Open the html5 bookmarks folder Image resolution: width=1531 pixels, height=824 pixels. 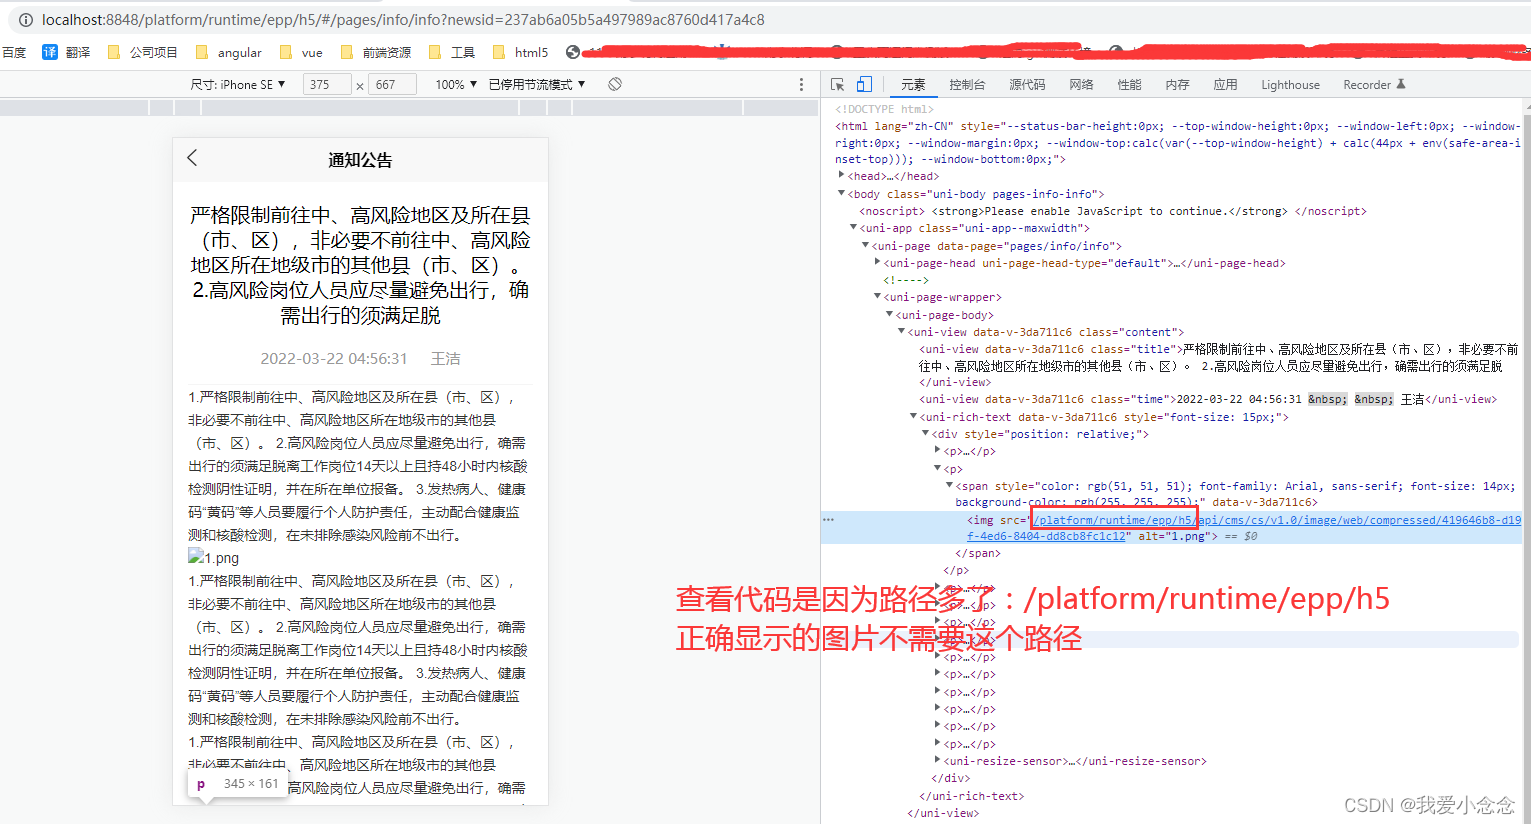pos(521,52)
